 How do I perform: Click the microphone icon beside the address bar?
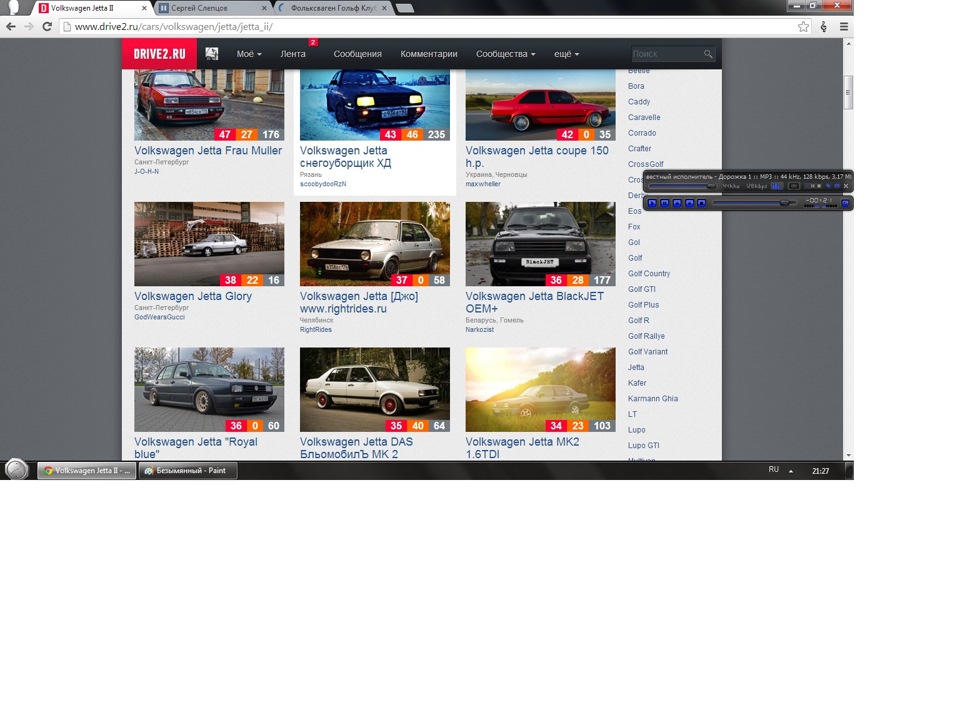click(823, 26)
